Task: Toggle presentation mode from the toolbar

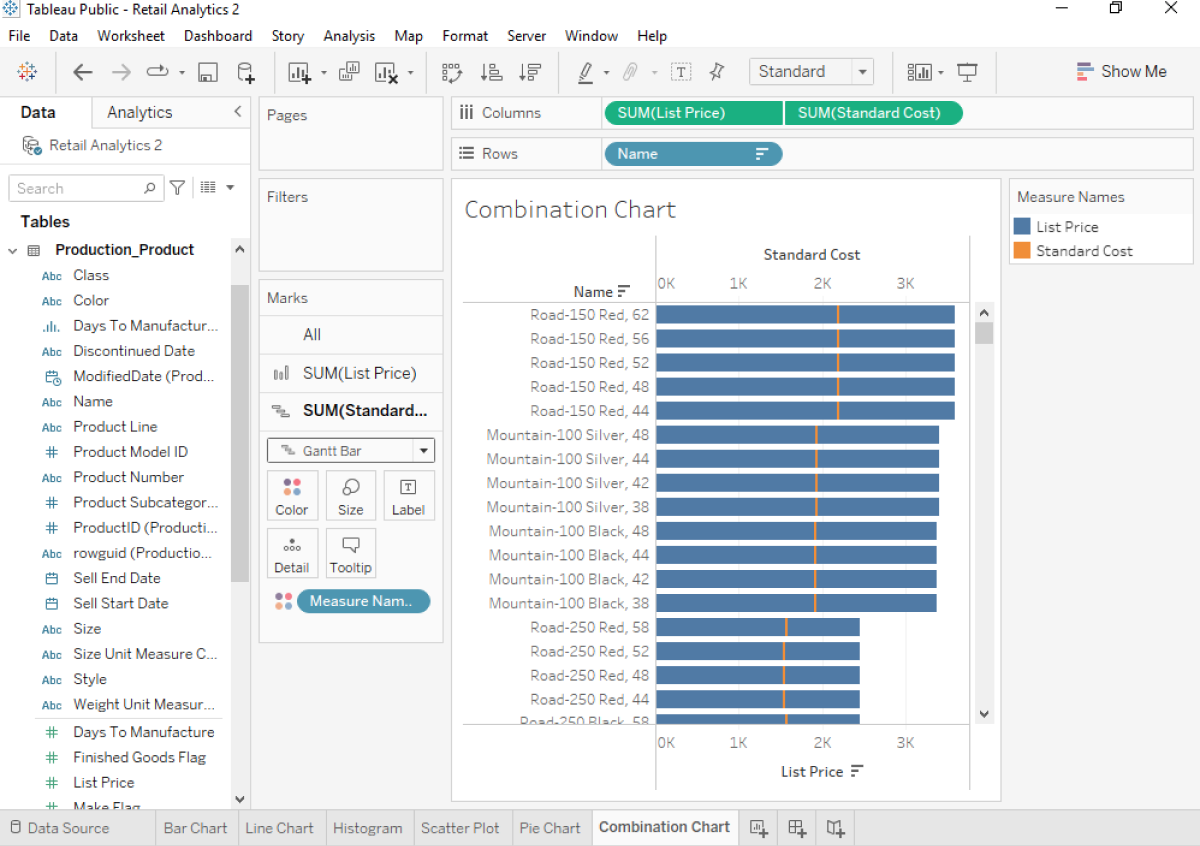Action: (966, 72)
